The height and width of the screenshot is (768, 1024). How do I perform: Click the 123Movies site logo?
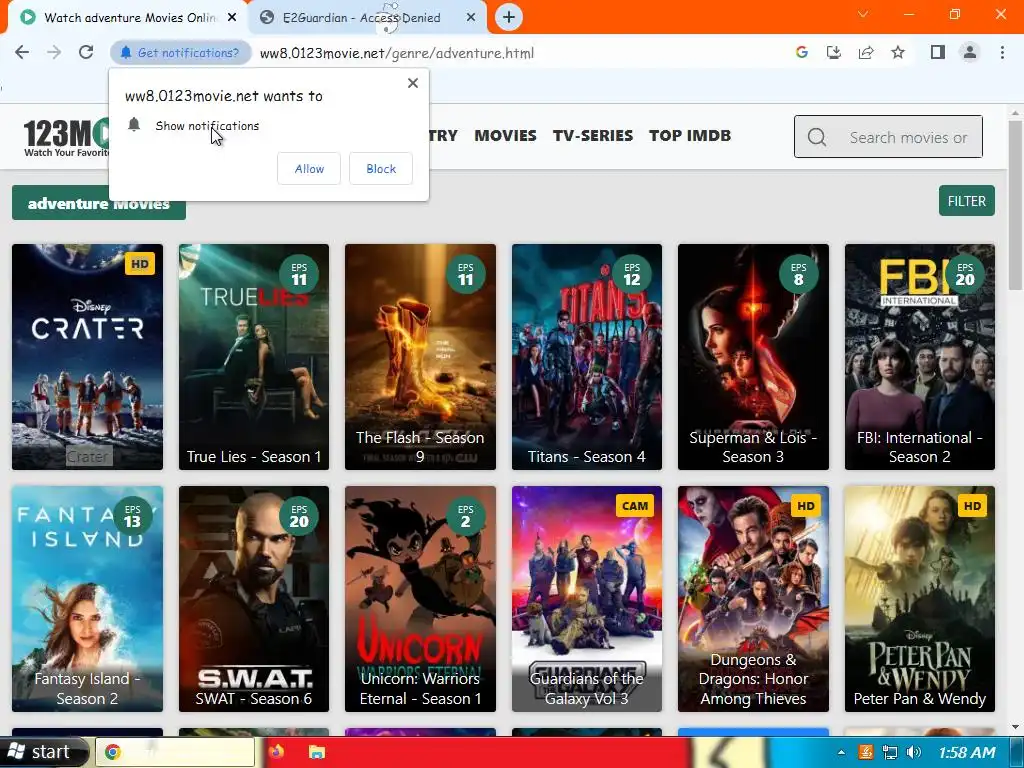[x=67, y=136]
